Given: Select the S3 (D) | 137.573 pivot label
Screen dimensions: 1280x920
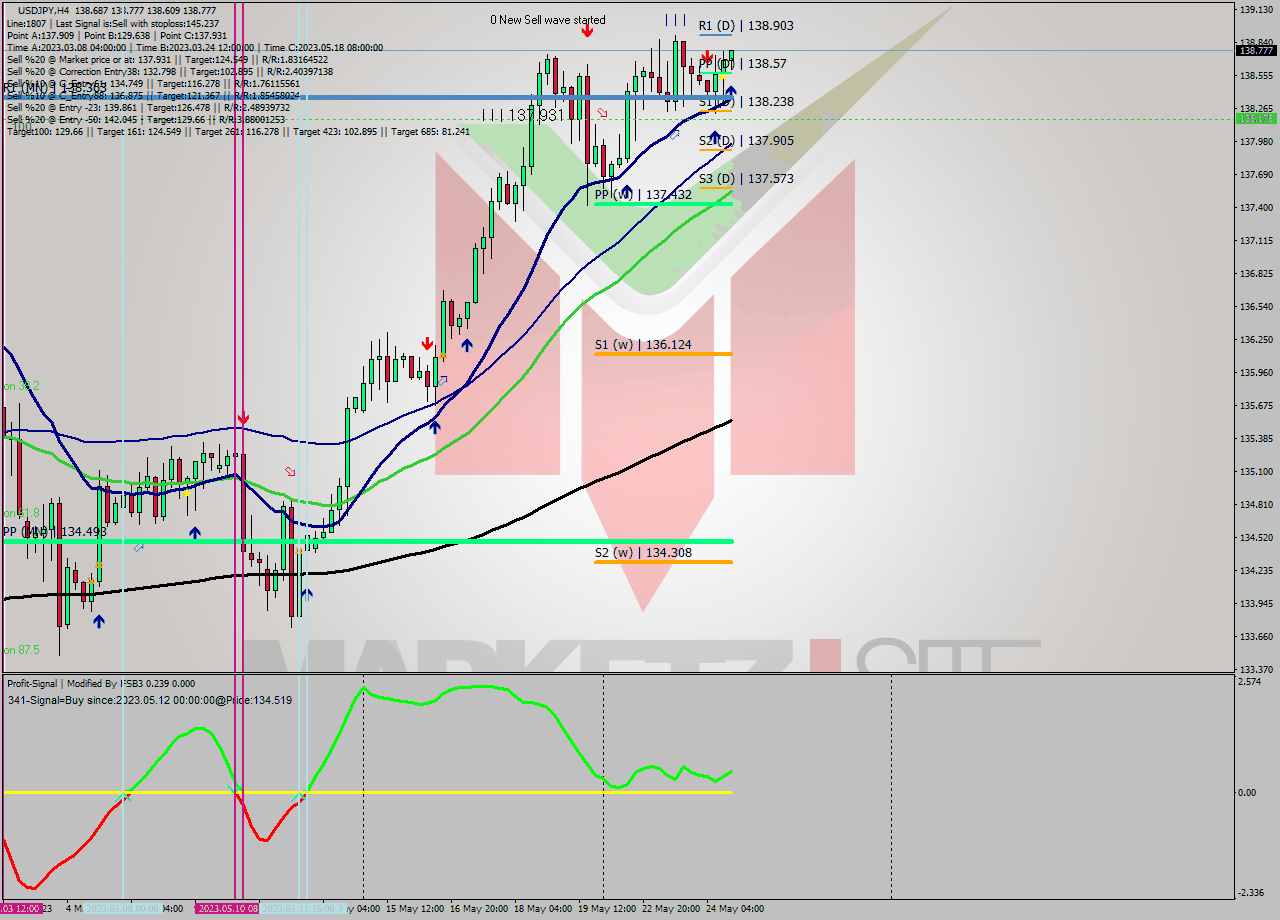Looking at the screenshot, I should pos(746,178).
